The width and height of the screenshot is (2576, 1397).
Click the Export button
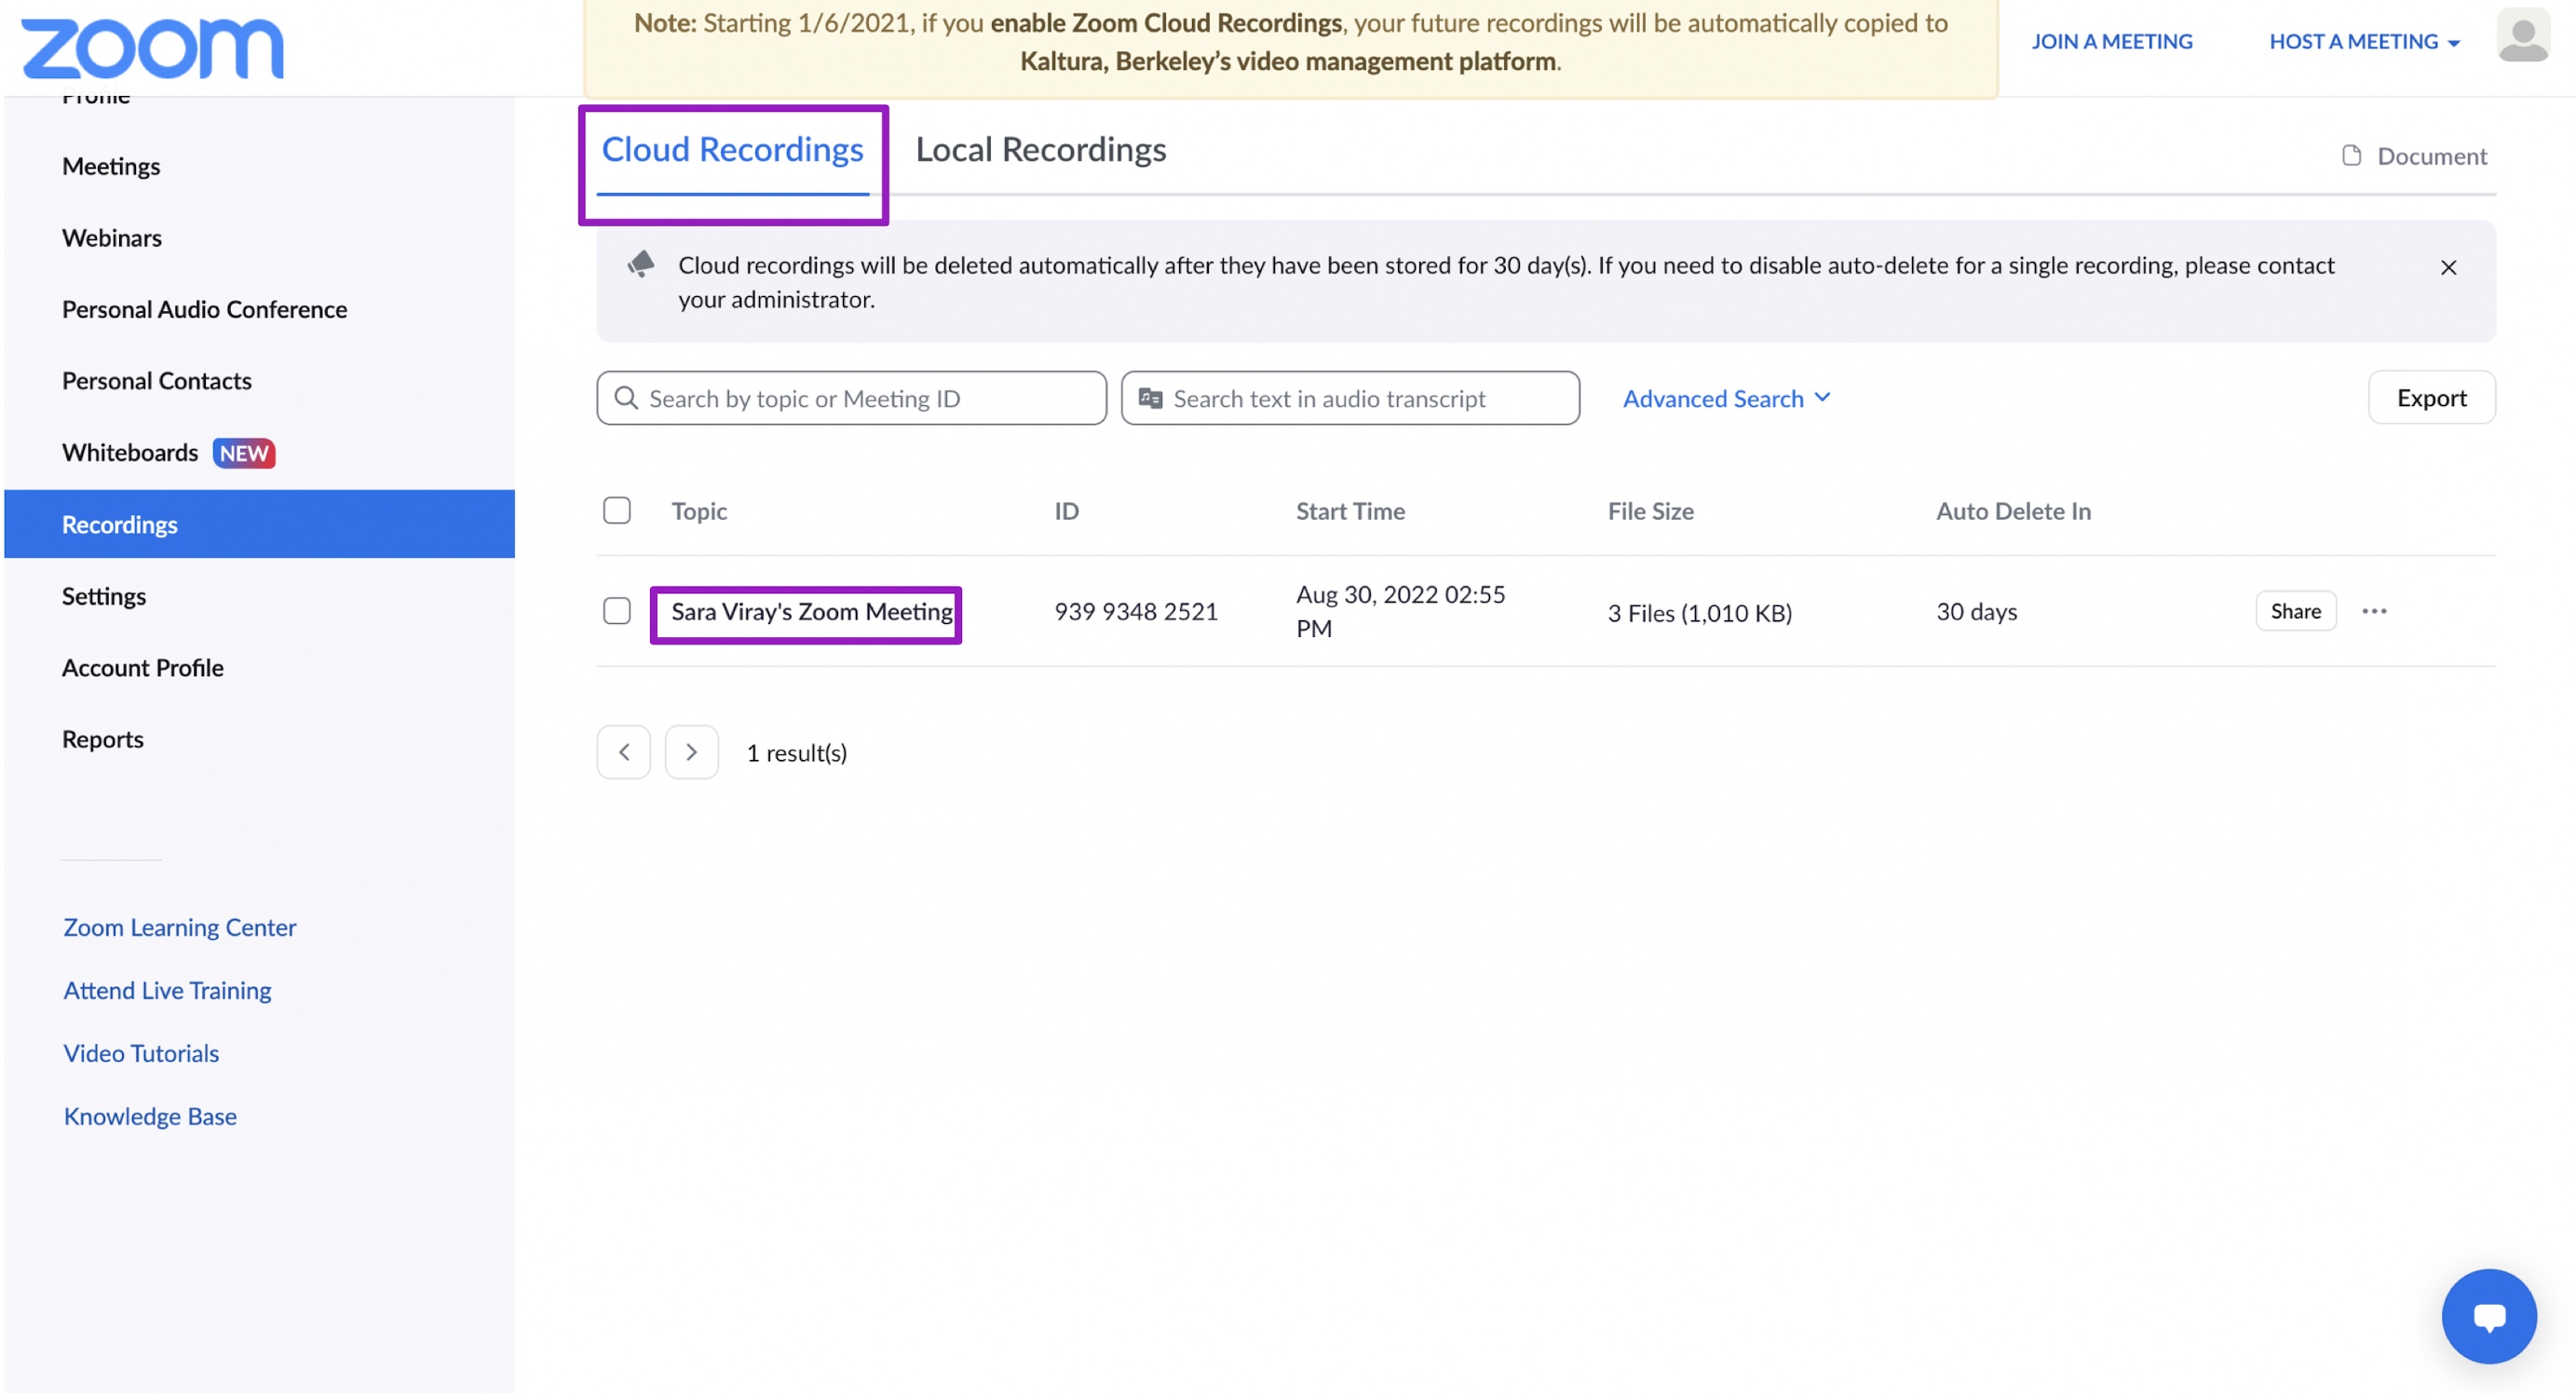click(x=2431, y=398)
